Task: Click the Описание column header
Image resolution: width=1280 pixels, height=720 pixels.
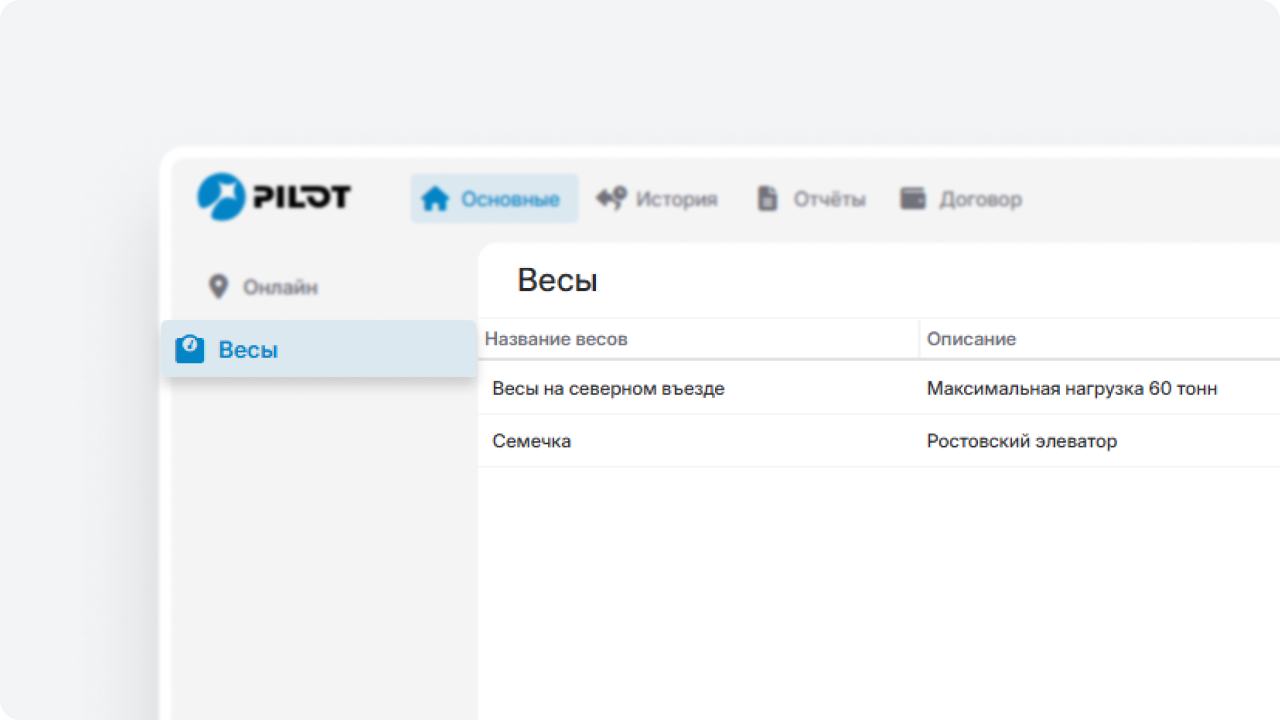Action: tap(971, 339)
